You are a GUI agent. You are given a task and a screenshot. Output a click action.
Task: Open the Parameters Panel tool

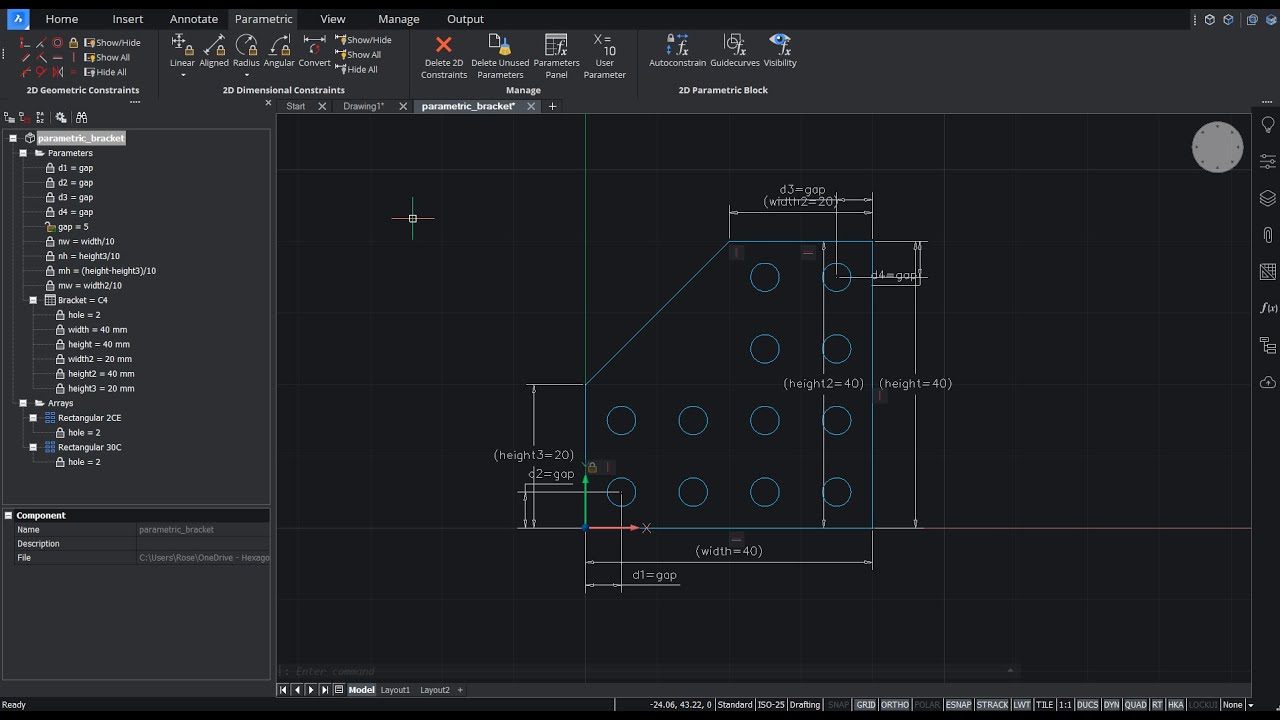[556, 57]
